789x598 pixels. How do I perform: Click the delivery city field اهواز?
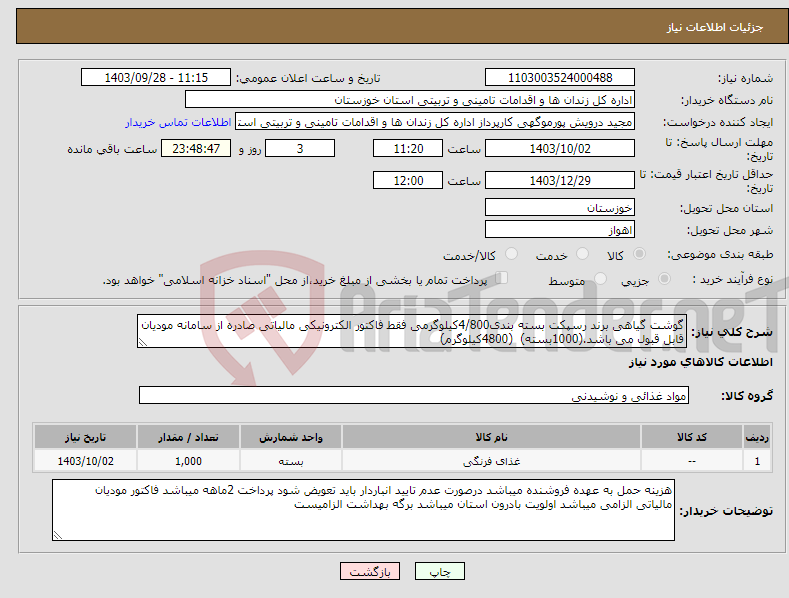point(560,230)
